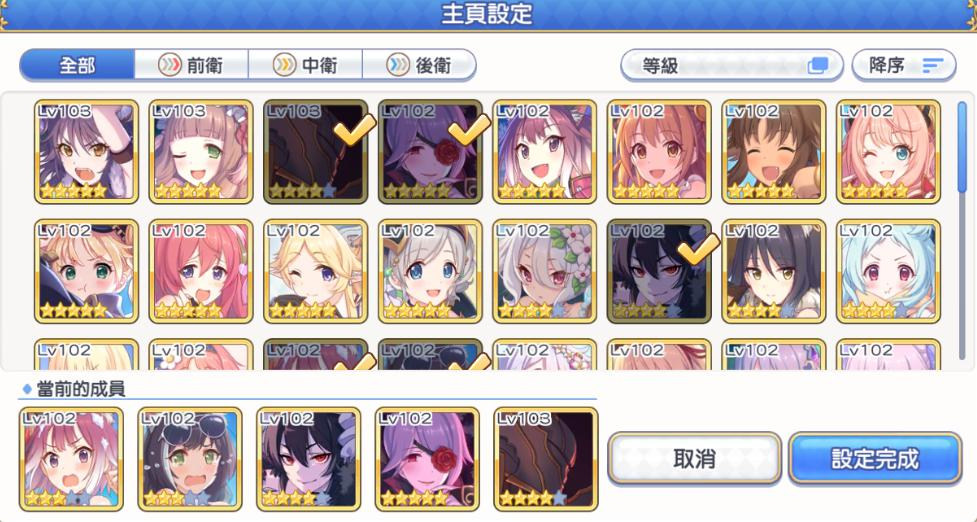Choose the white-haired girl with flower crown
This screenshot has height=522, width=977.
click(545, 271)
